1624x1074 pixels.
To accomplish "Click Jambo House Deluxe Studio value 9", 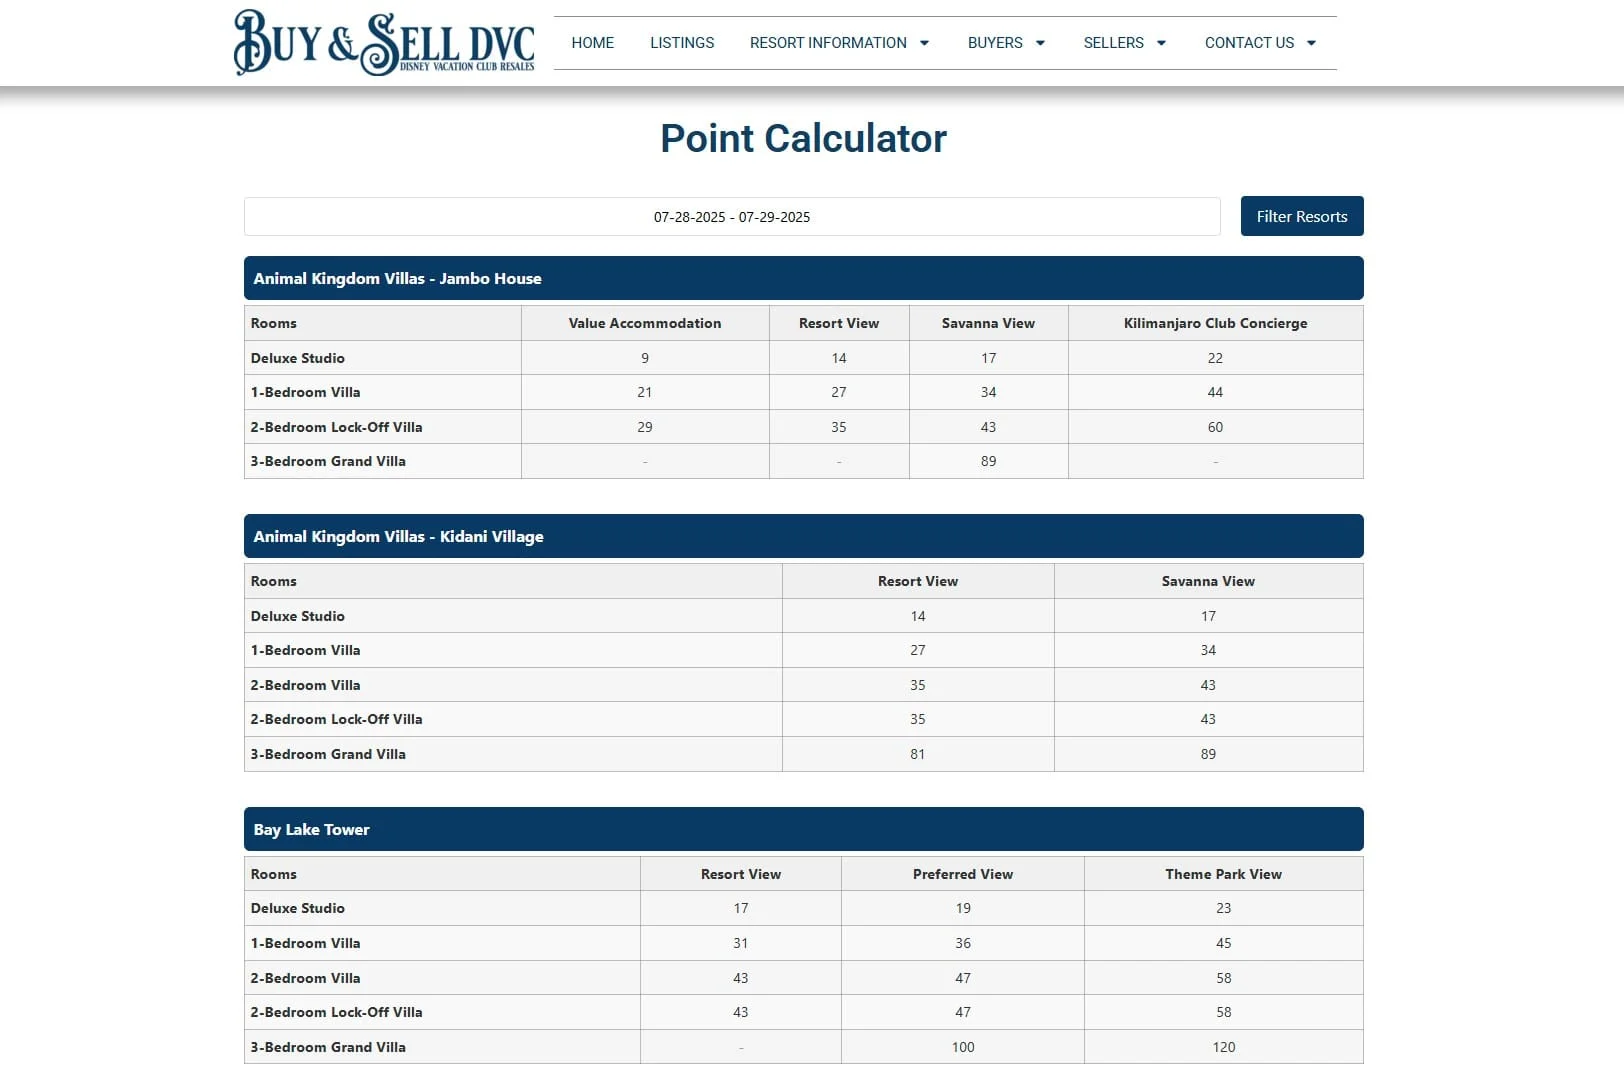I will 645,358.
